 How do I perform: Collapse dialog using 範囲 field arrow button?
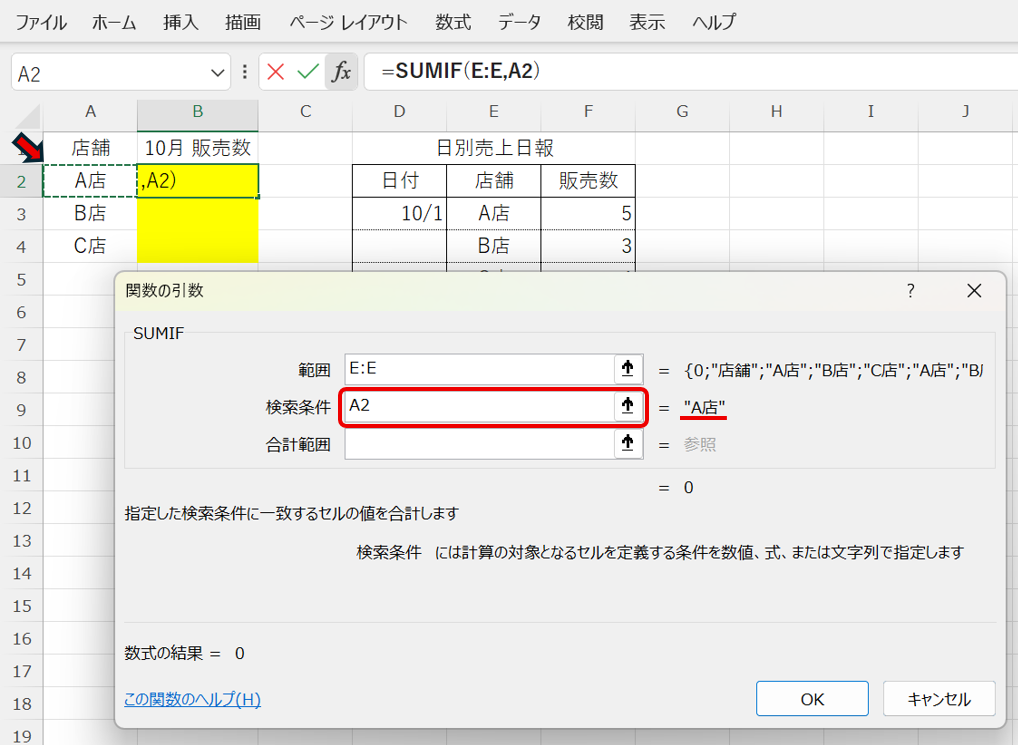(x=627, y=369)
